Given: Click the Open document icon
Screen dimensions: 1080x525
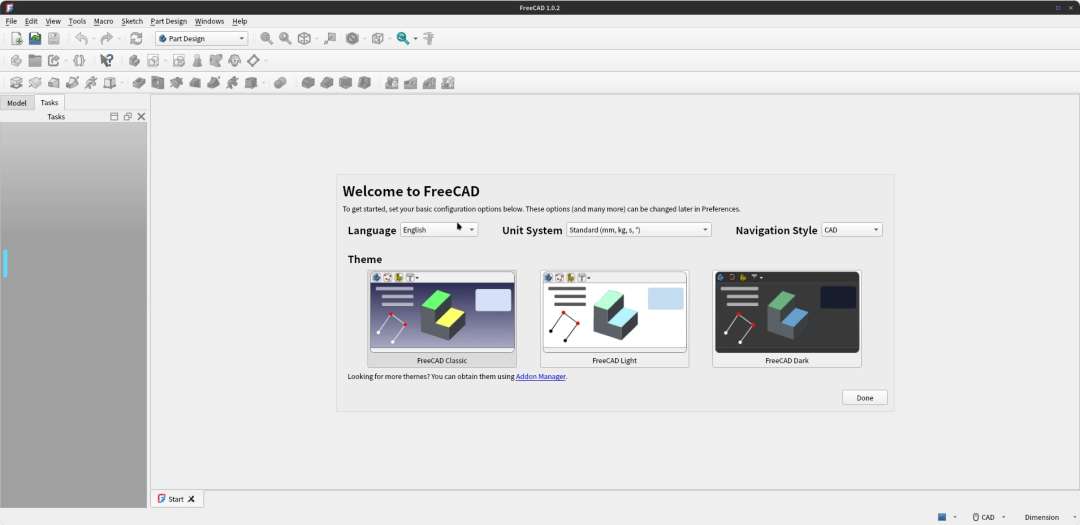Looking at the screenshot, I should [x=35, y=39].
